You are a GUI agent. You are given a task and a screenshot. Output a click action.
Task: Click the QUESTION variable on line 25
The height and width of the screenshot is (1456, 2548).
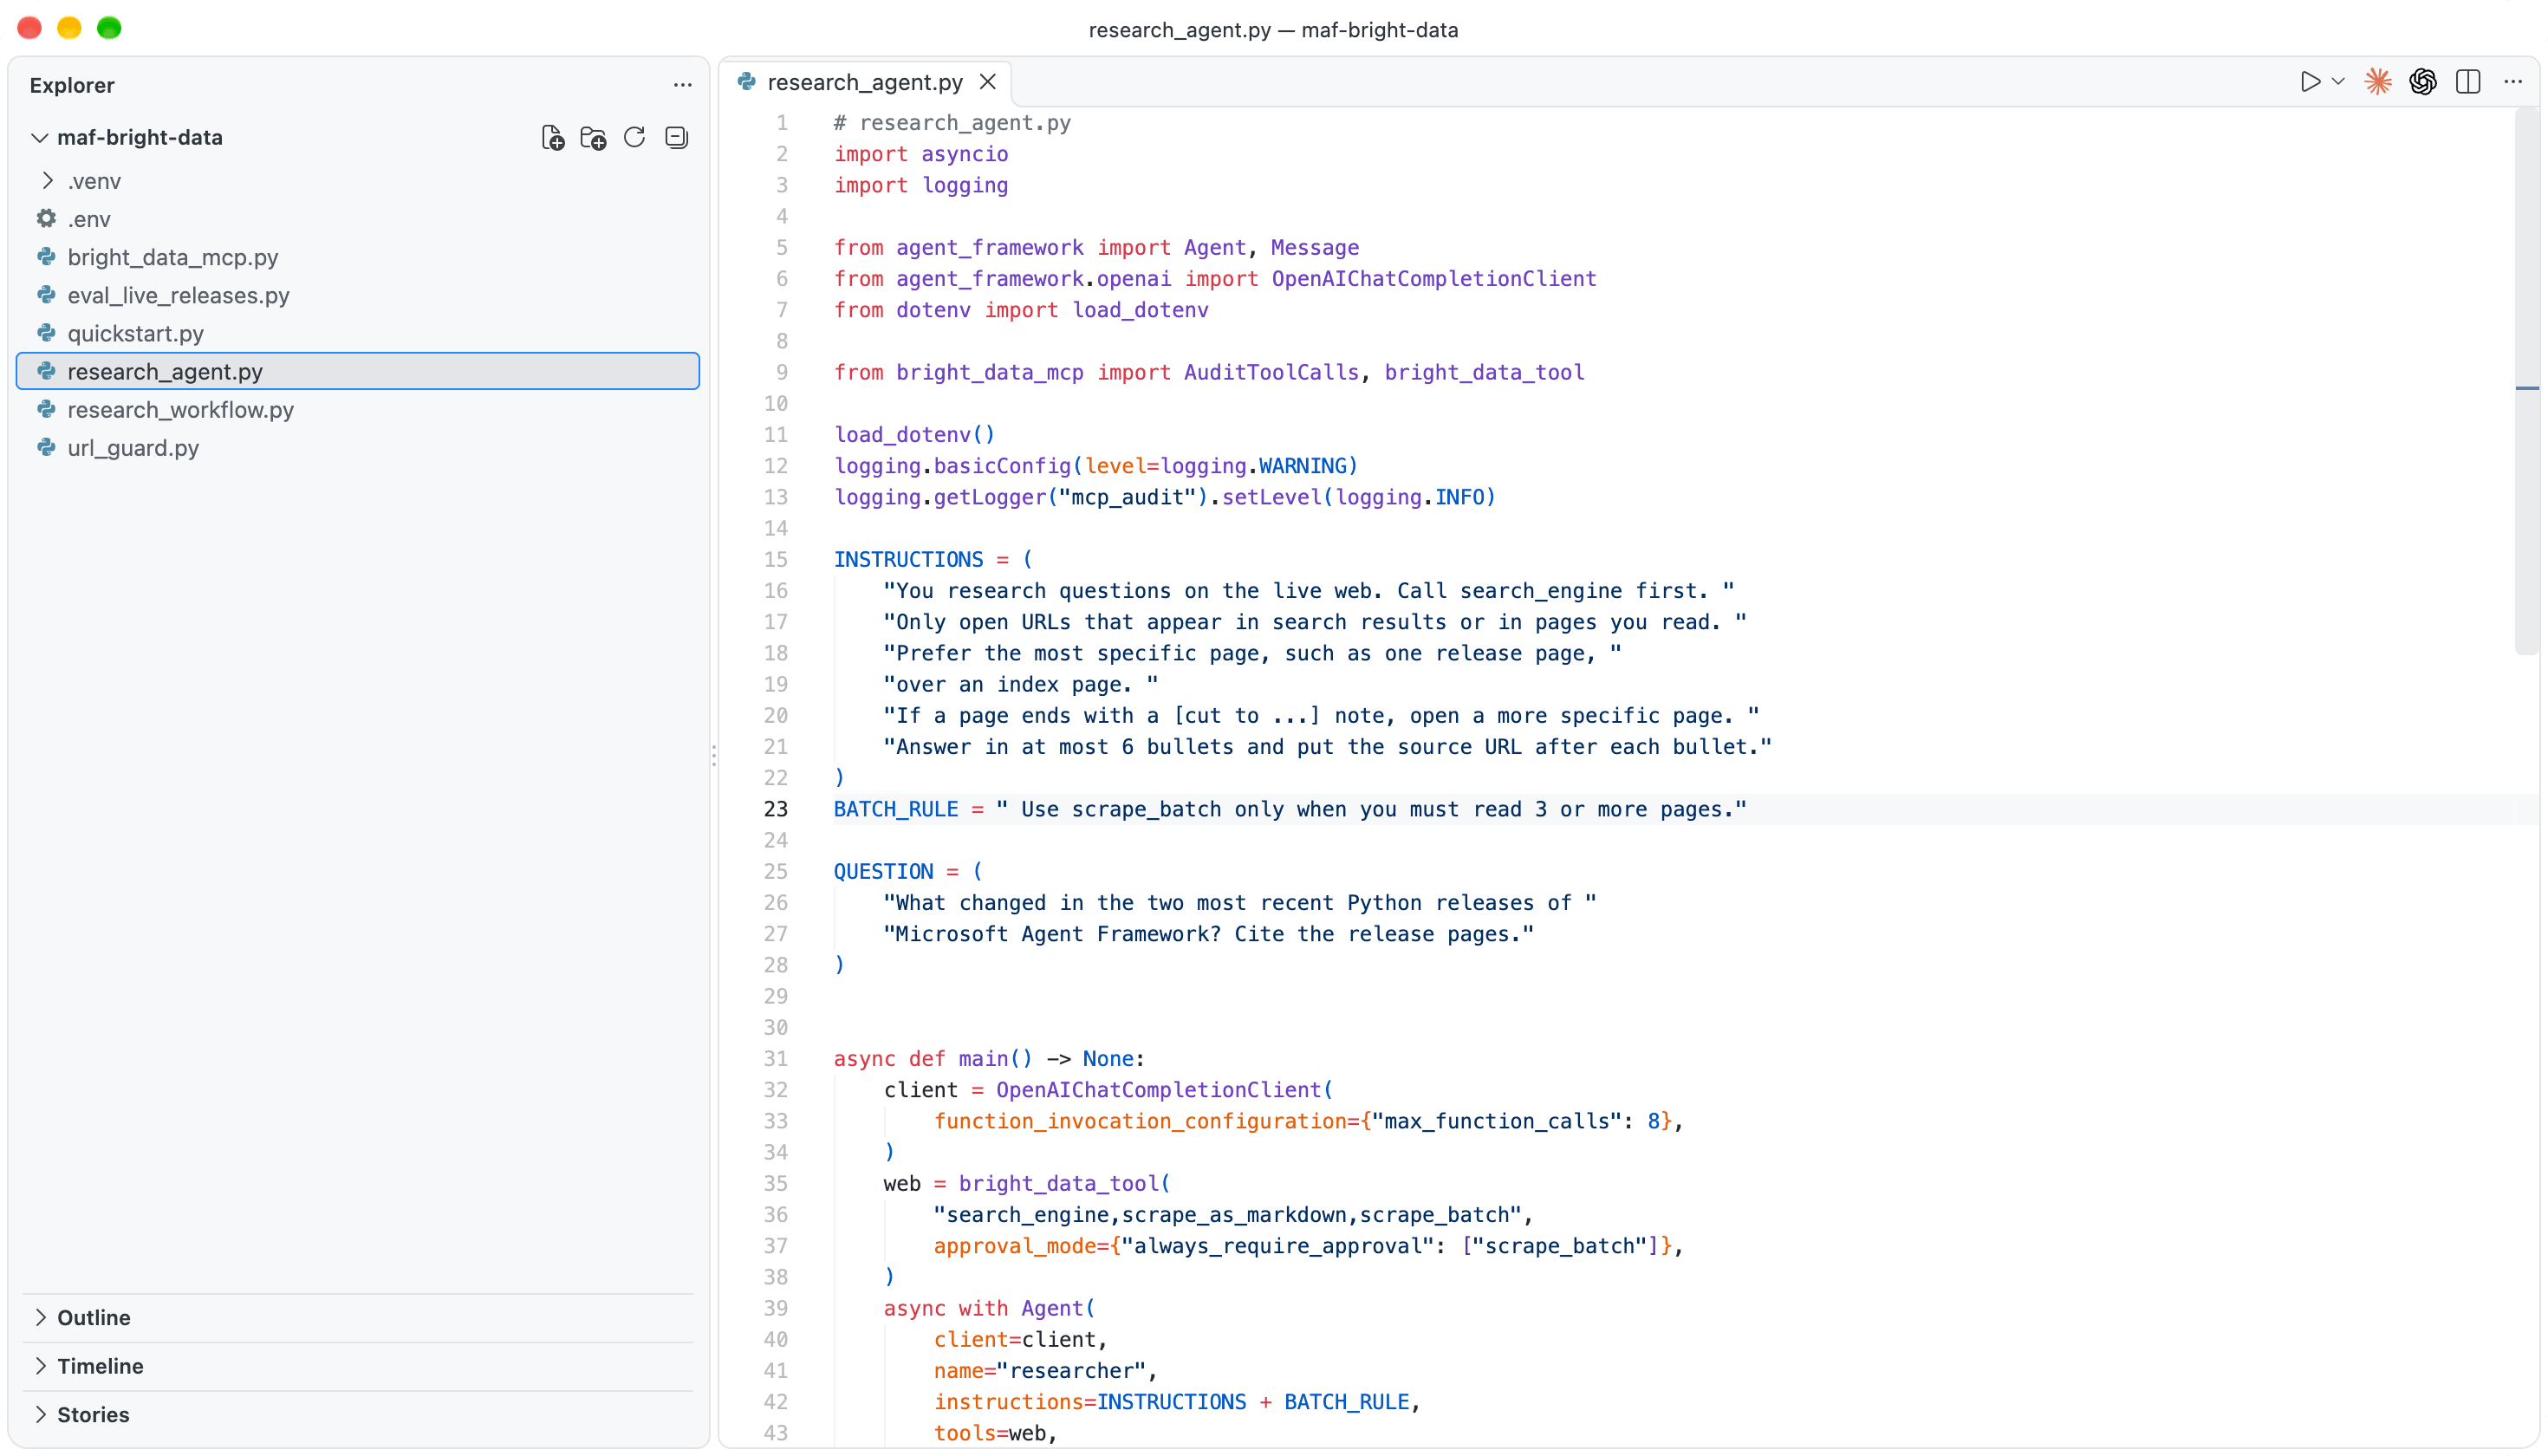(883, 871)
